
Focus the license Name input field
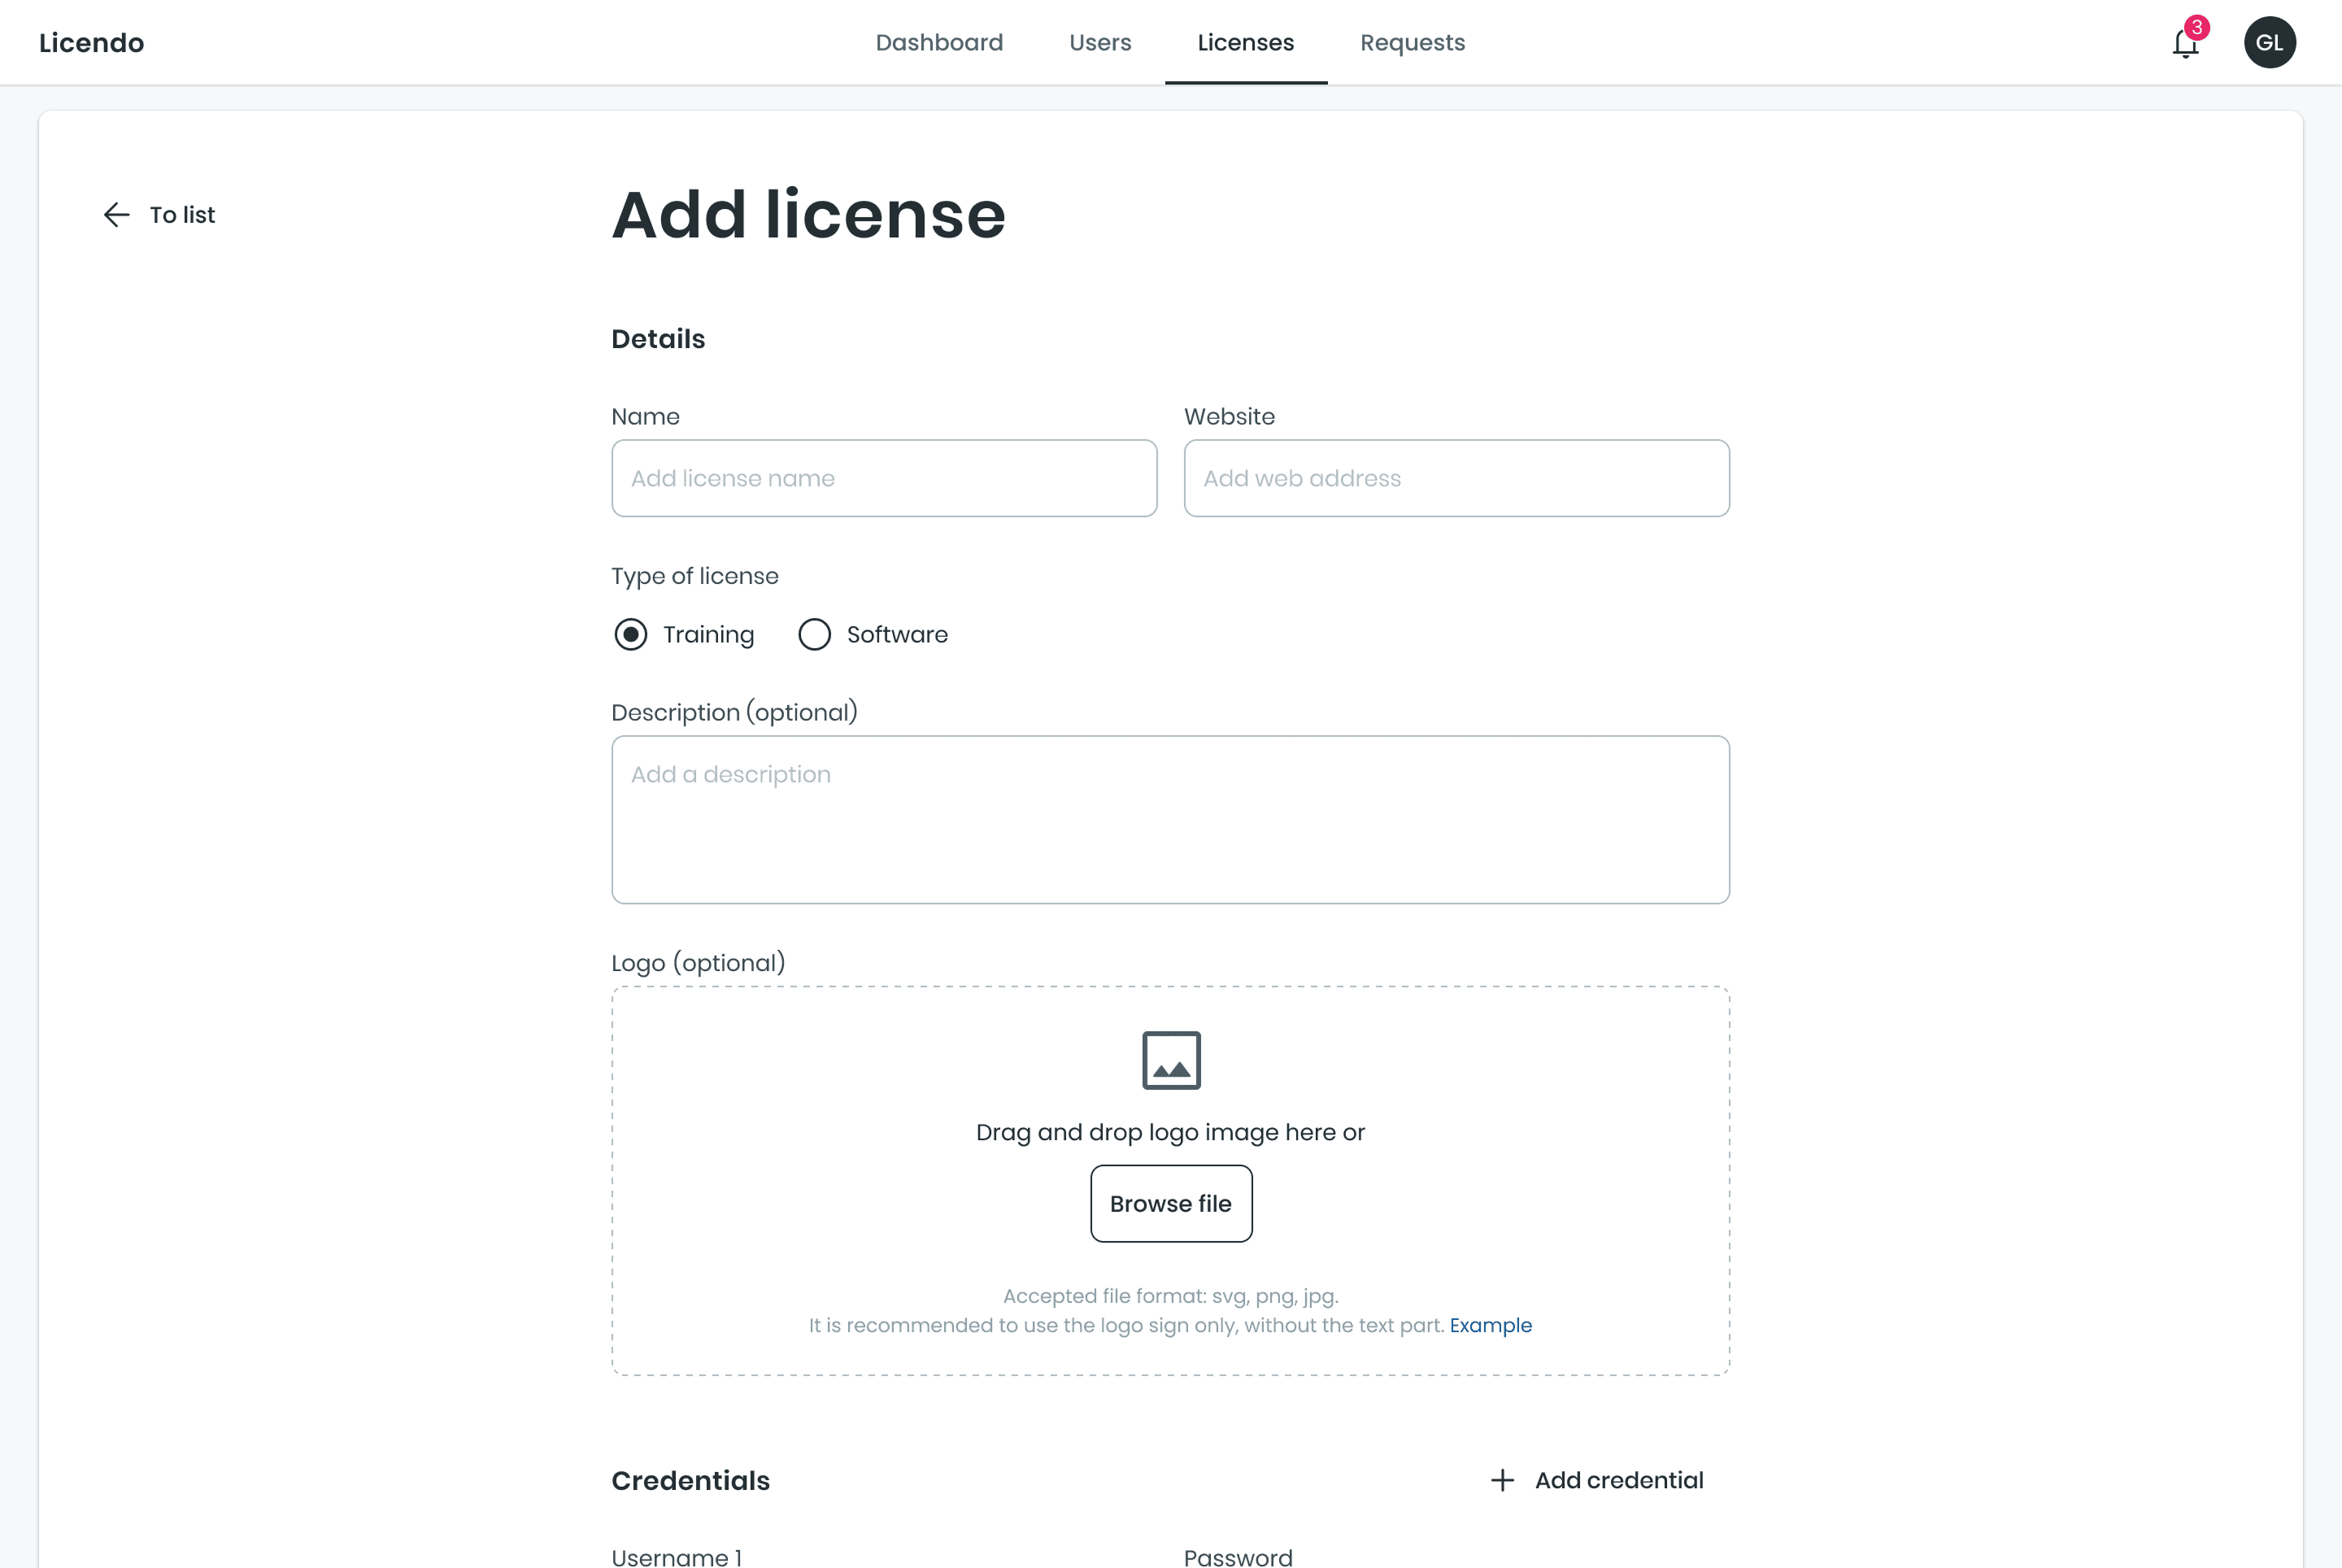click(884, 478)
